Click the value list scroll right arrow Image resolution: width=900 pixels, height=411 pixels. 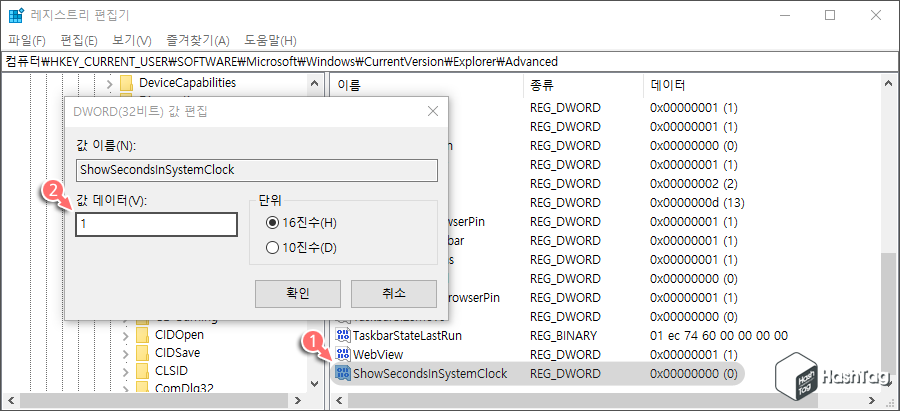871,400
